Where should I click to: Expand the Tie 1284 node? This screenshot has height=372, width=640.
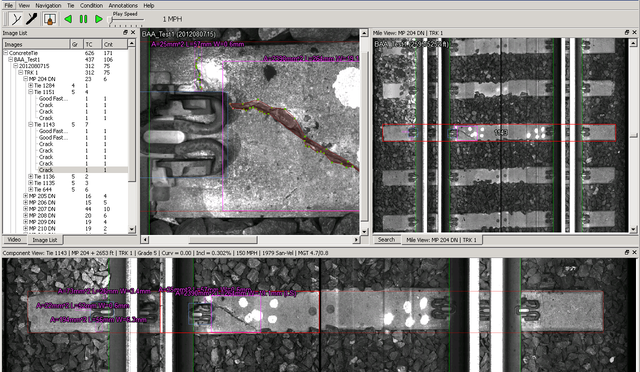point(31,85)
